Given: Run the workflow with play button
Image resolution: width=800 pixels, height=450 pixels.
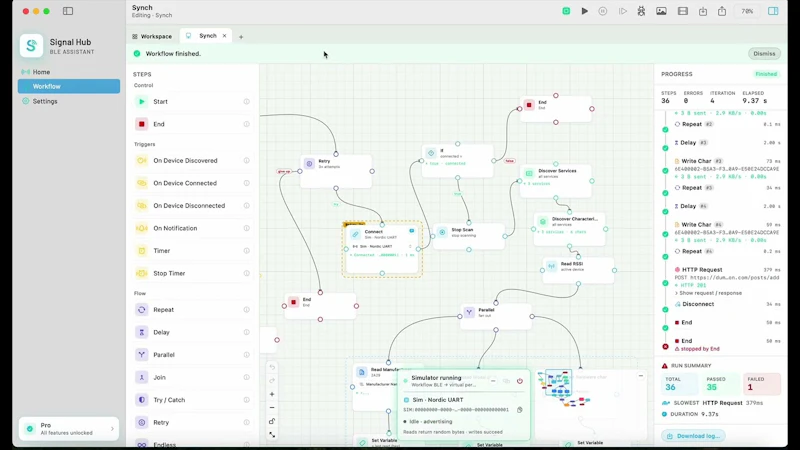Looking at the screenshot, I should pyautogui.click(x=585, y=11).
